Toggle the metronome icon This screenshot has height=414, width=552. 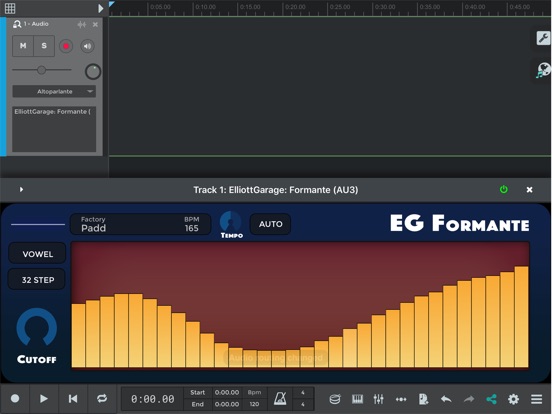point(280,399)
